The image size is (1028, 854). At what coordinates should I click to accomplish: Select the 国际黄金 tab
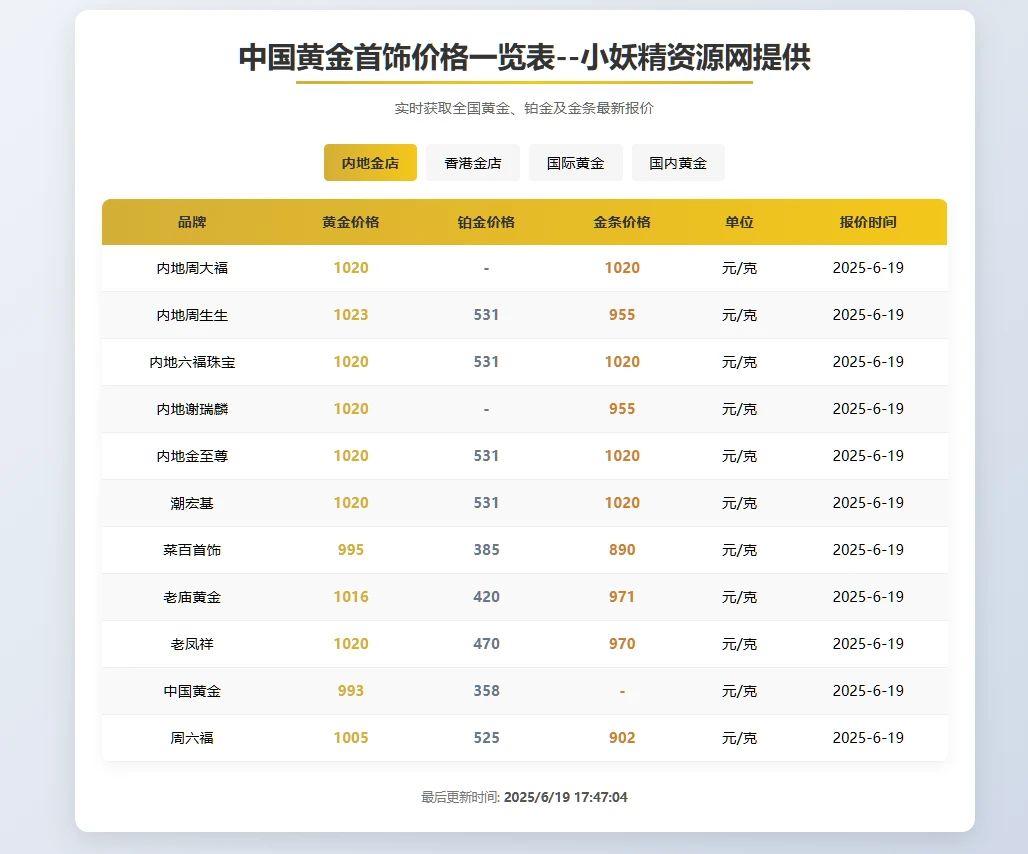point(576,163)
